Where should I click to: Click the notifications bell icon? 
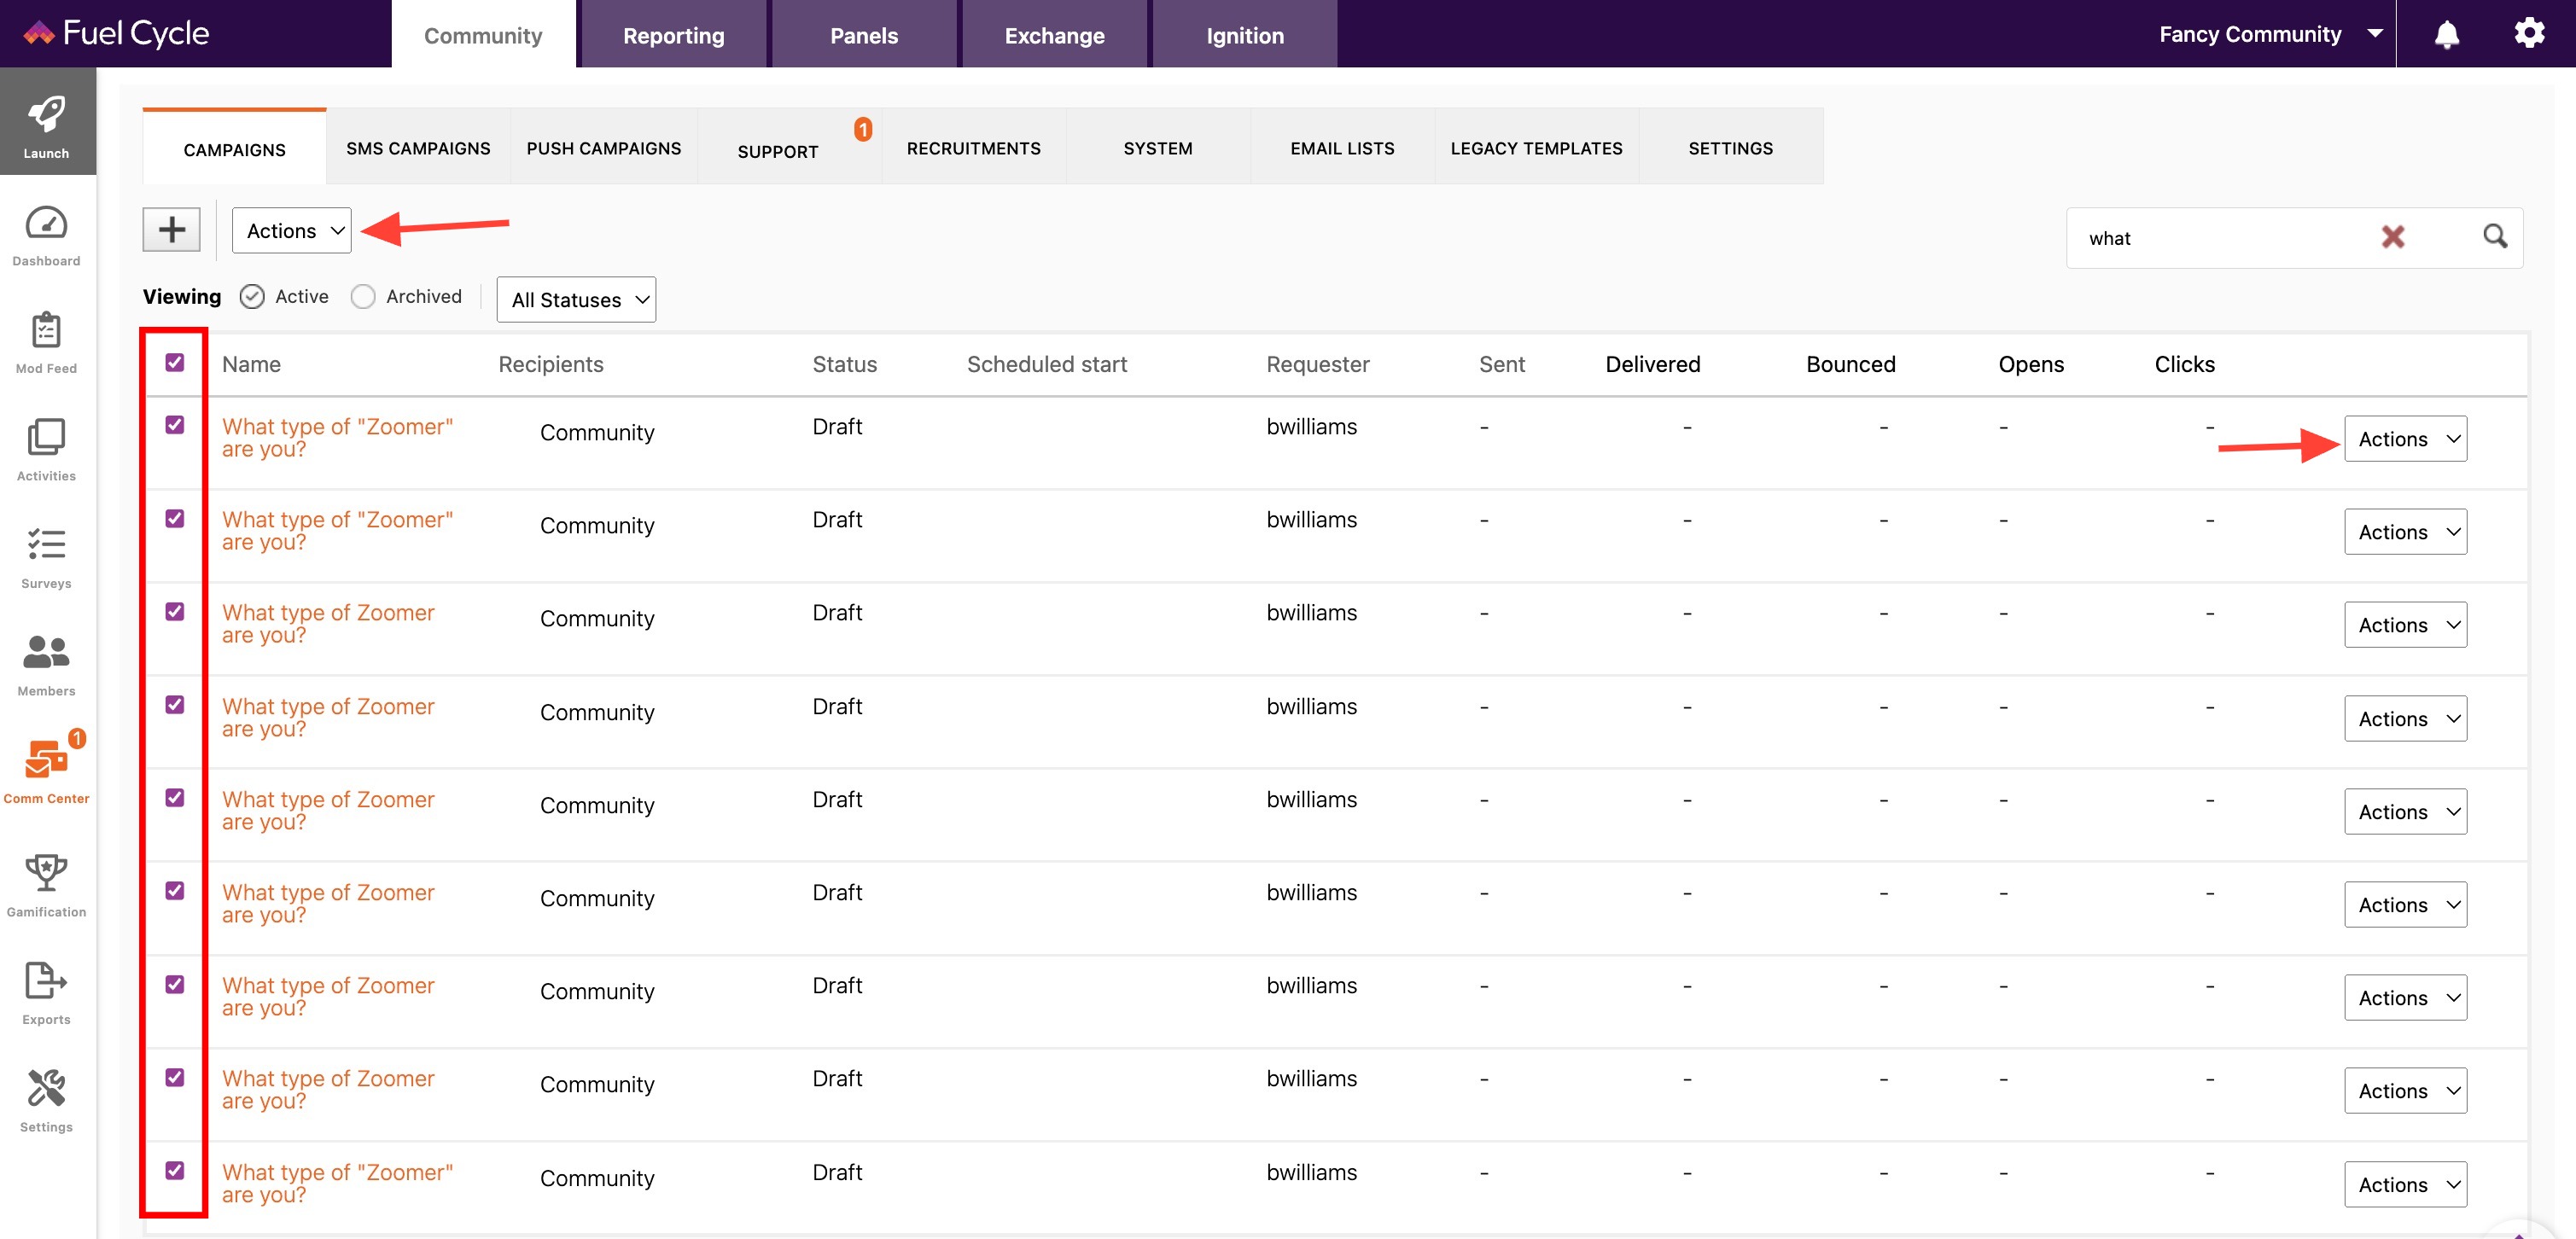click(2446, 34)
